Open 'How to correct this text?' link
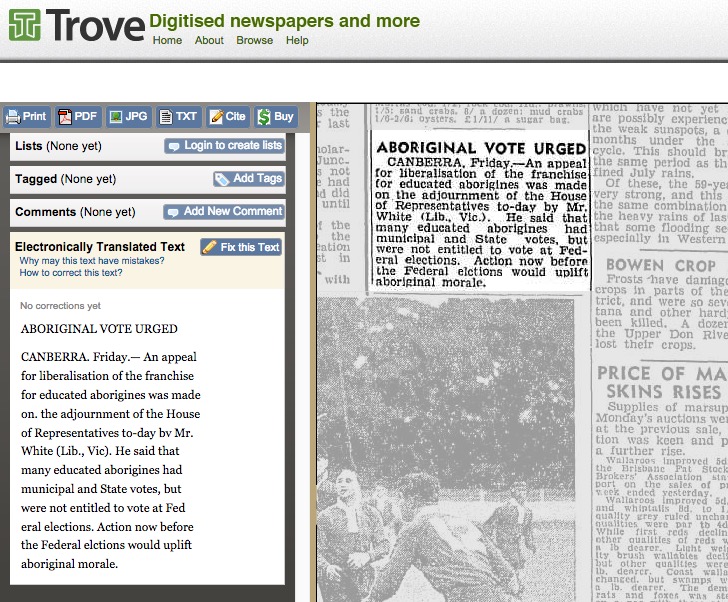 71,273
